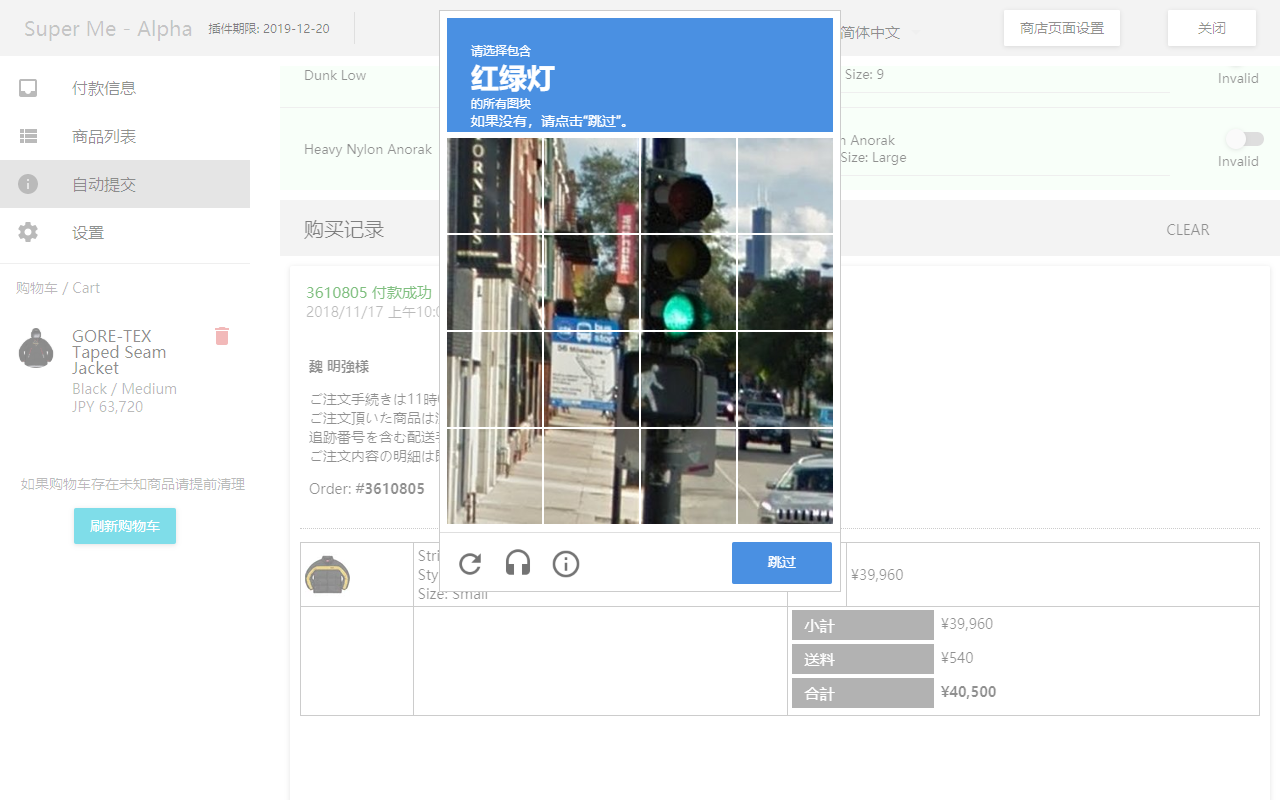The height and width of the screenshot is (800, 1280).
Task: Click the 关闭 button
Action: [1212, 28]
